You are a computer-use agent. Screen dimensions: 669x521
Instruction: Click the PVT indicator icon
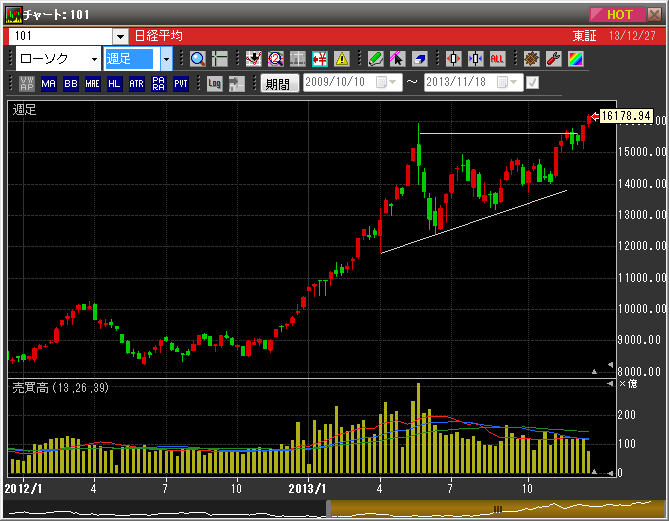181,84
